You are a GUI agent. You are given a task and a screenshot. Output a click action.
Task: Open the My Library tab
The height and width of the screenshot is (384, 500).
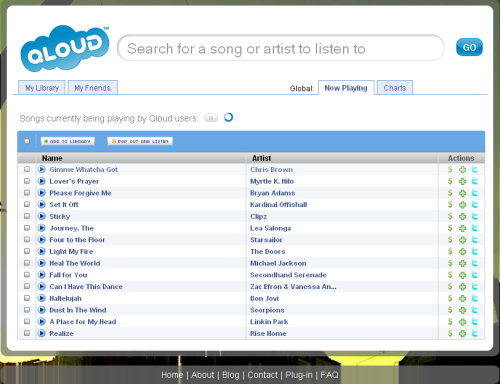[42, 88]
